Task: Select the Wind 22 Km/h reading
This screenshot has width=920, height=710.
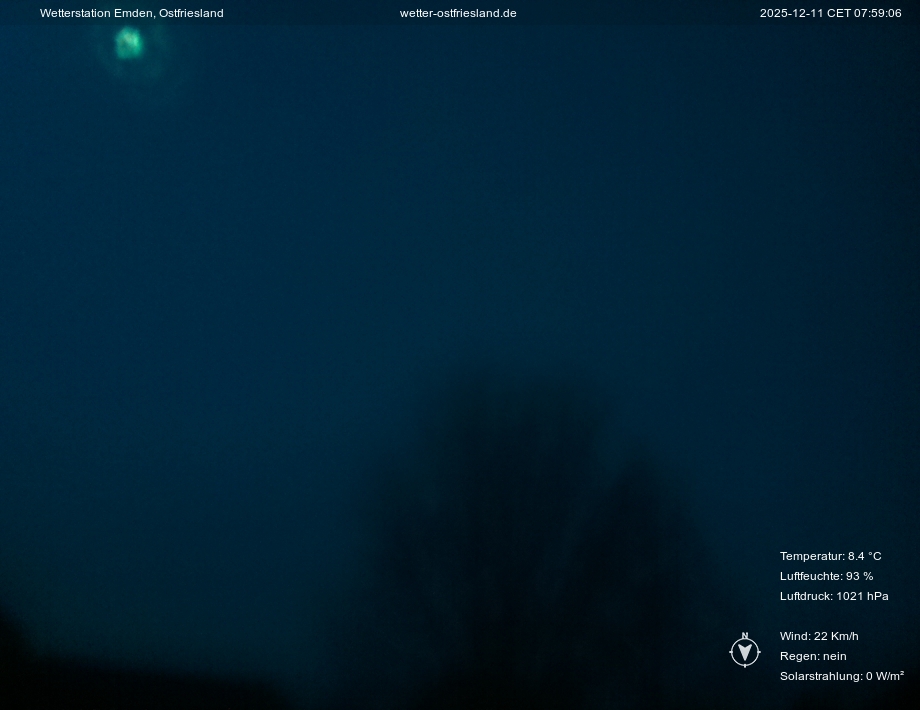Action: [819, 636]
